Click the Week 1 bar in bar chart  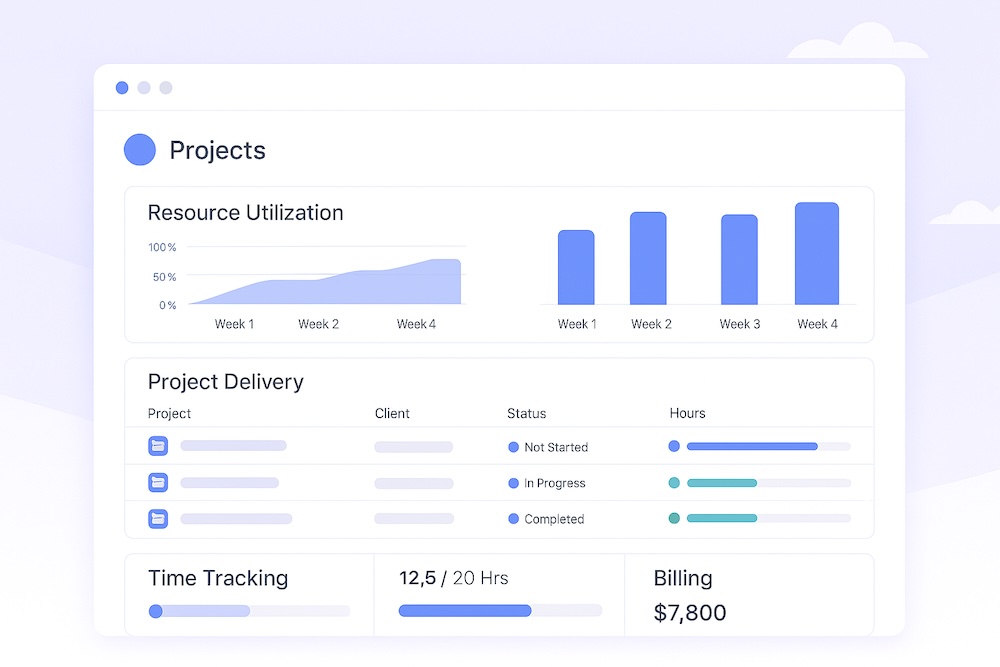(576, 268)
